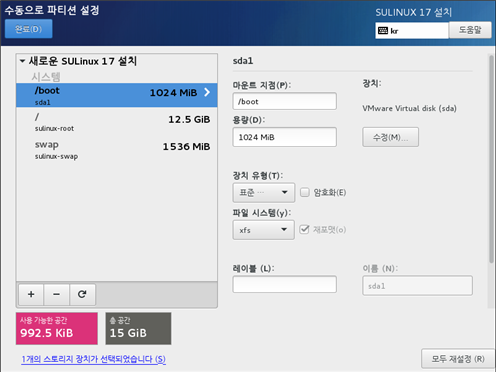Click the VMware Virtual disk (sda) text
The image size is (496, 372).
pyautogui.click(x=409, y=108)
